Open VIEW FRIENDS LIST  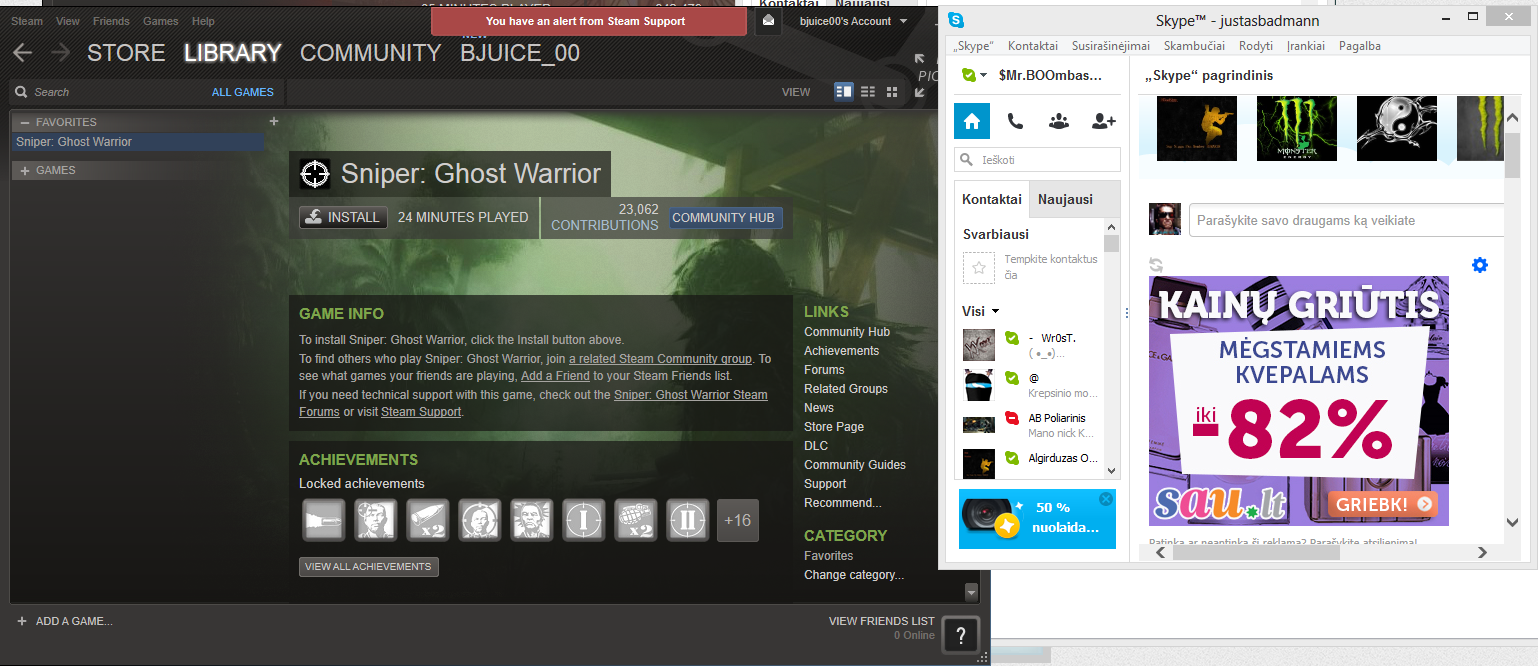(881, 621)
